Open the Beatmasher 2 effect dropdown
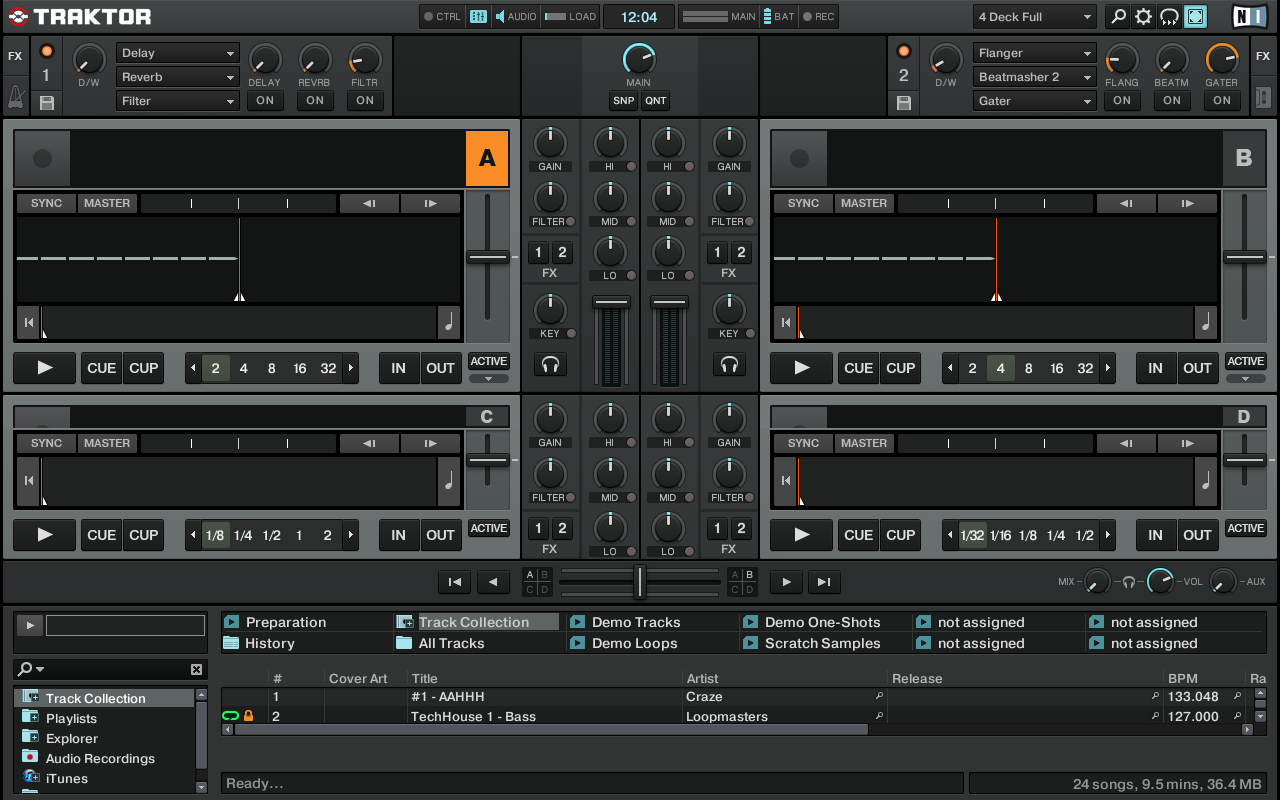The height and width of the screenshot is (800, 1280). coord(1035,77)
